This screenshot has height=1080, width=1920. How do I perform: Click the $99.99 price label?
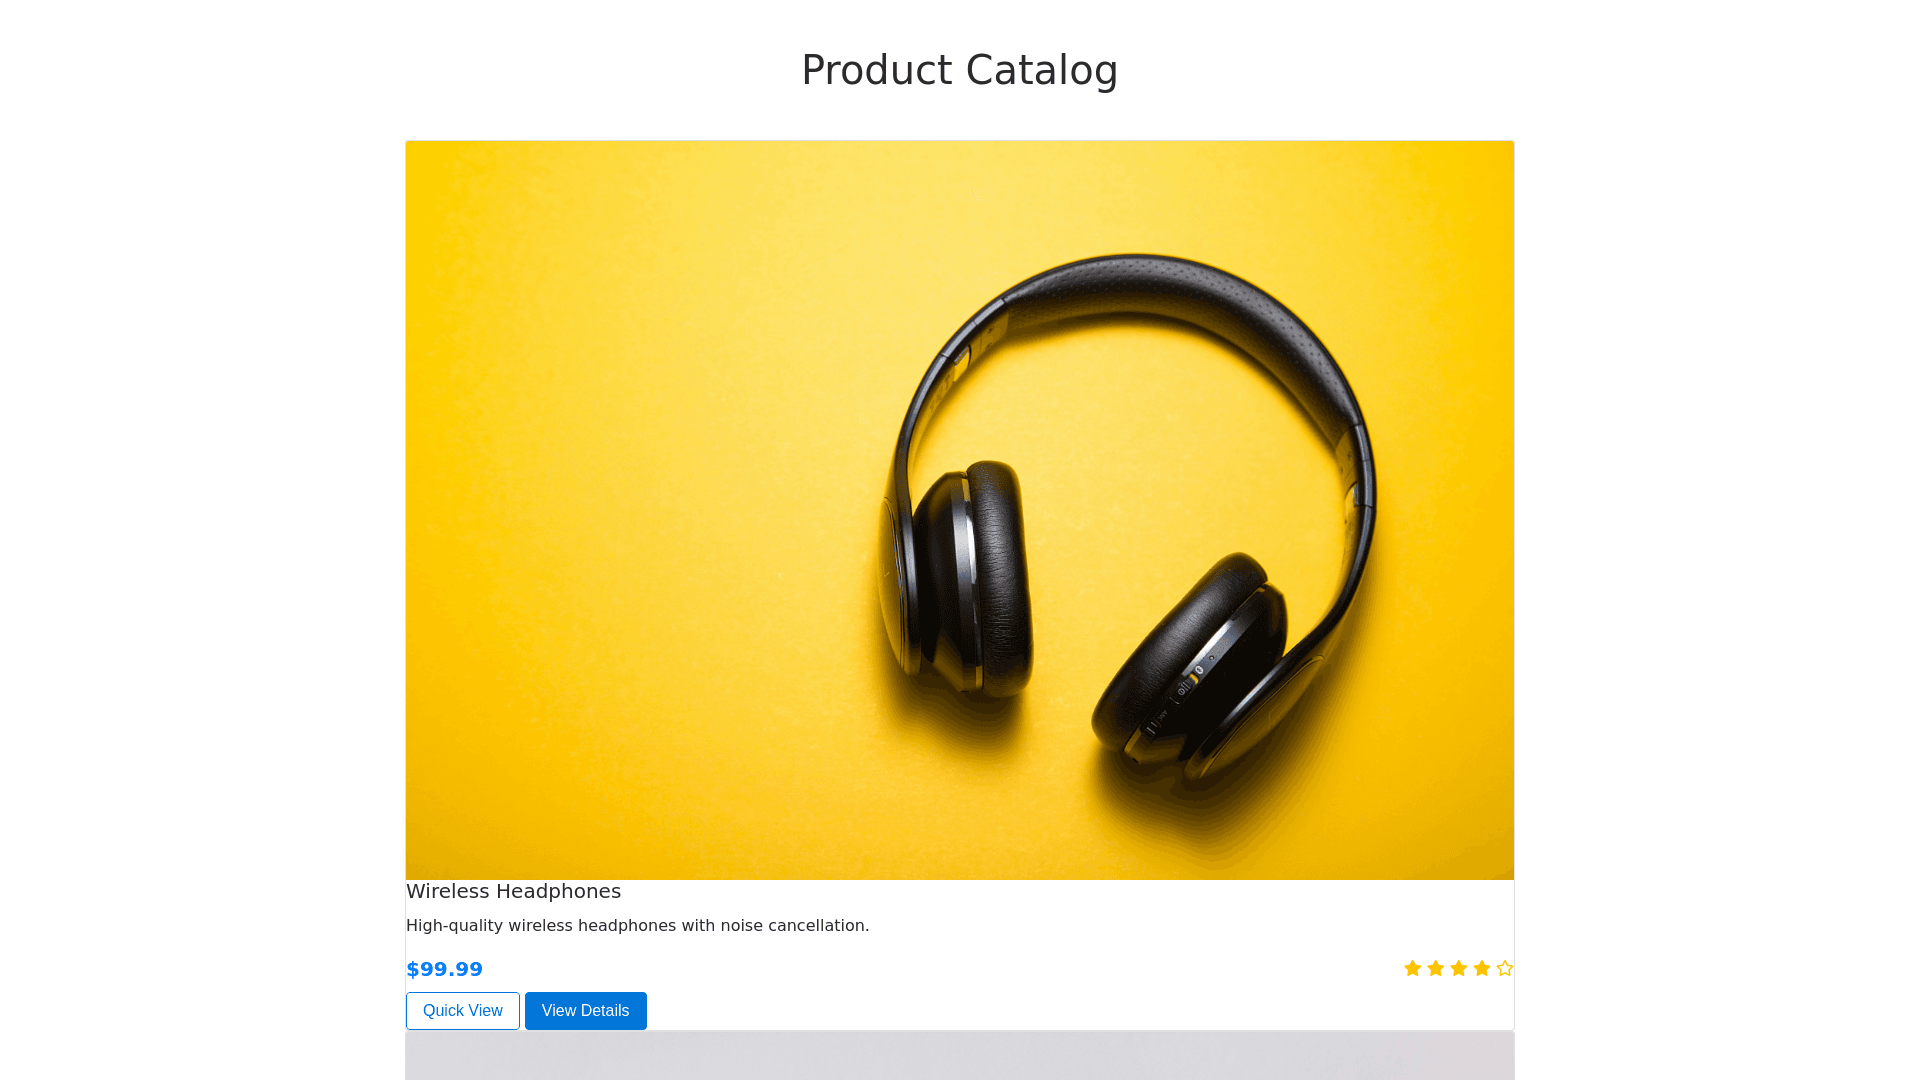(444, 969)
